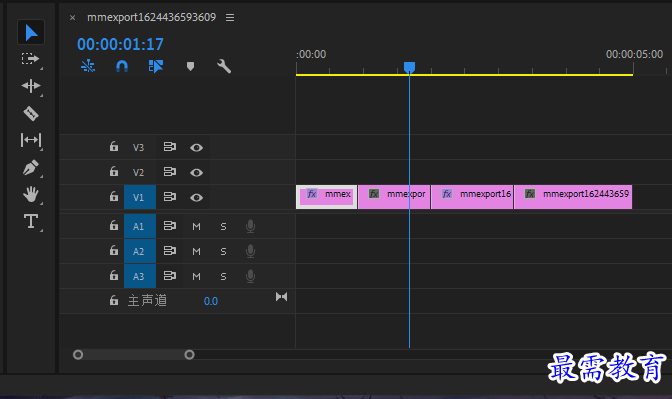This screenshot has height=399, width=672.
Task: Toggle insert sequences as nests icon
Action: coord(88,66)
